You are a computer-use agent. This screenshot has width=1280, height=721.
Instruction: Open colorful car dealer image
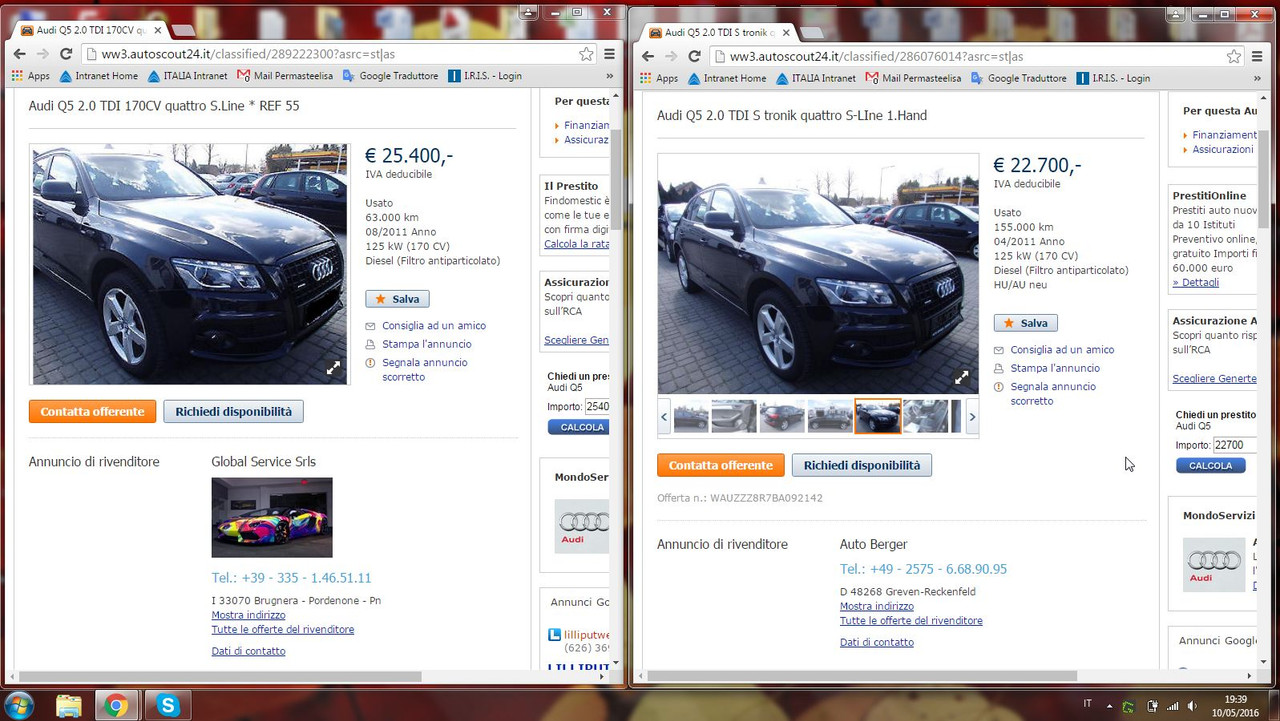click(x=272, y=517)
